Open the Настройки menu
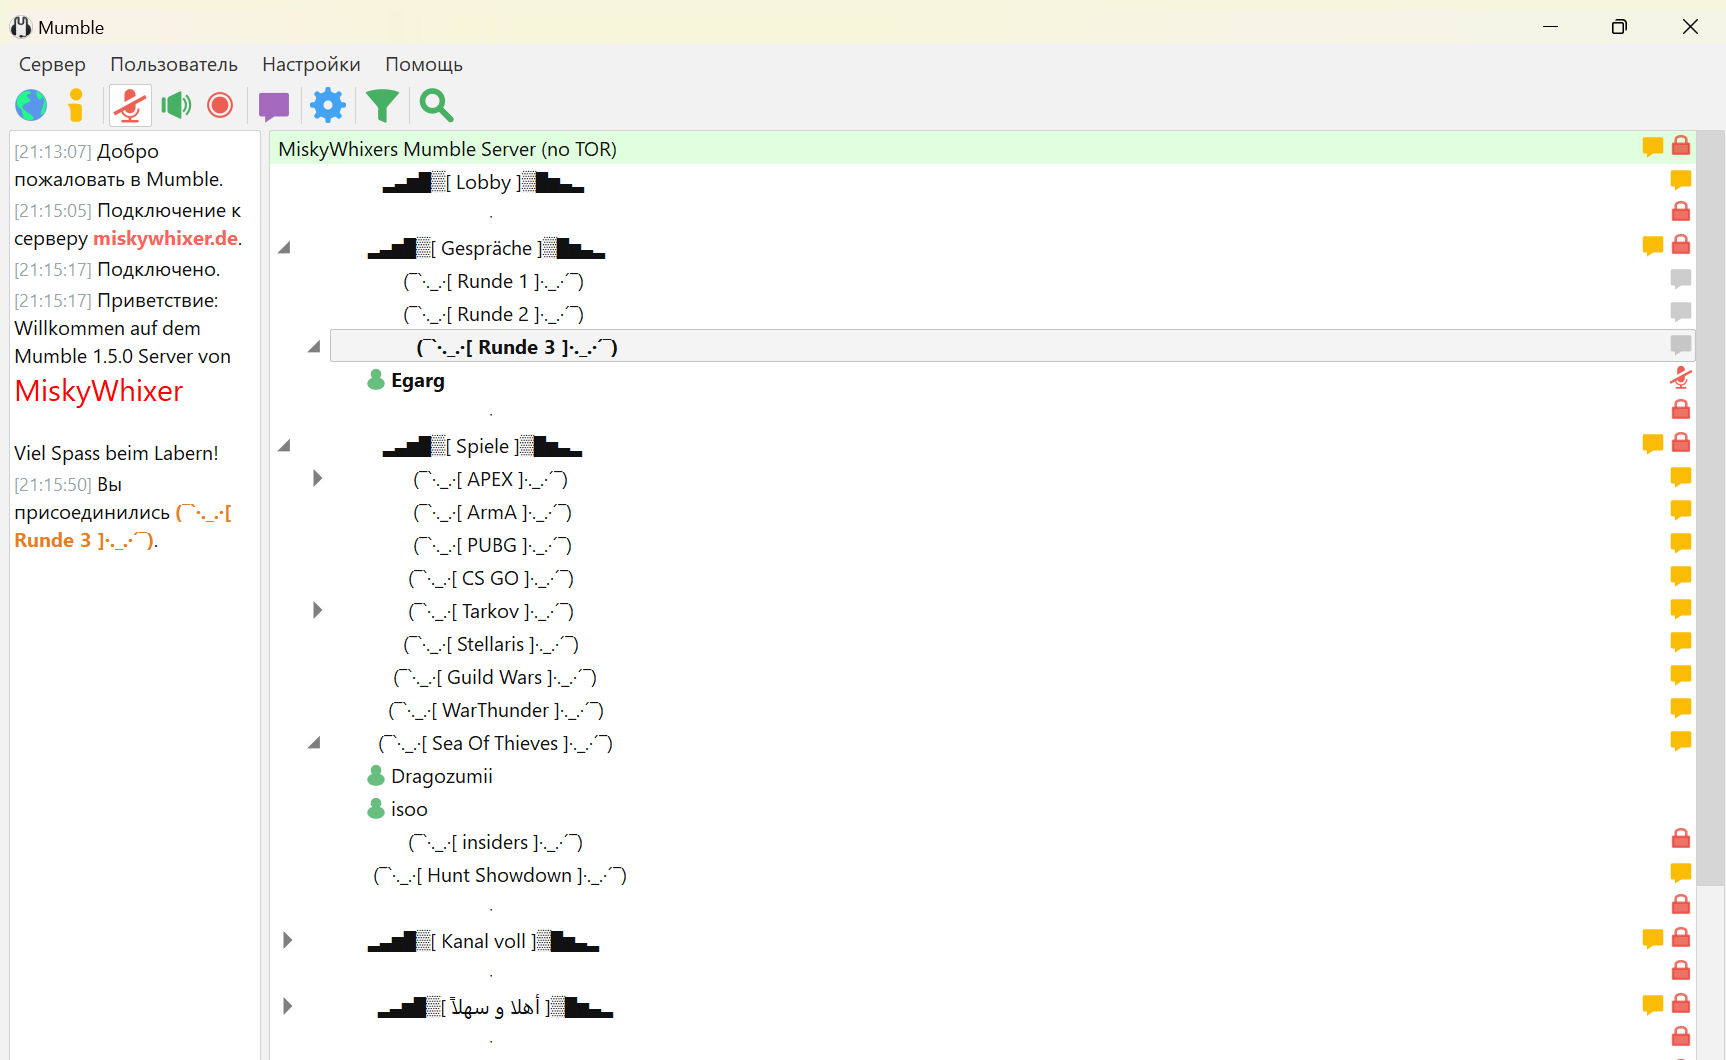1726x1060 pixels. point(311,65)
